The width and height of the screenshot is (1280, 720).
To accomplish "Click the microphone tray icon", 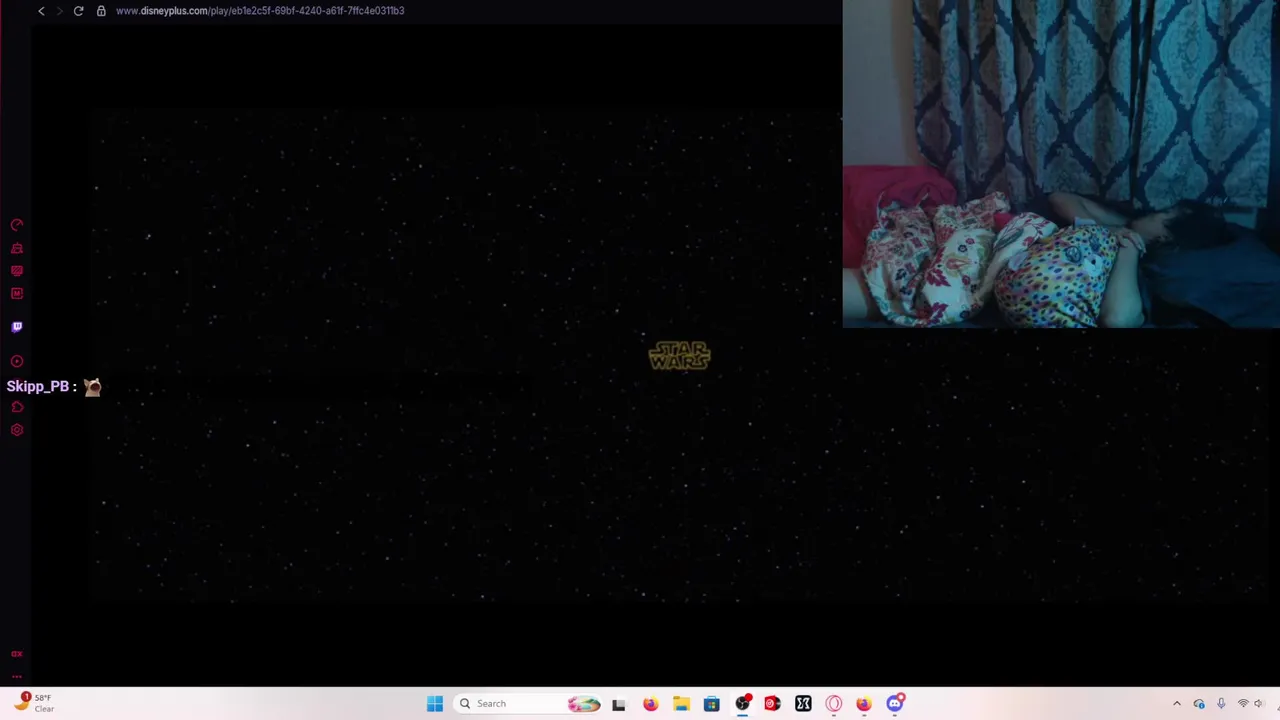I will click(x=1221, y=704).
